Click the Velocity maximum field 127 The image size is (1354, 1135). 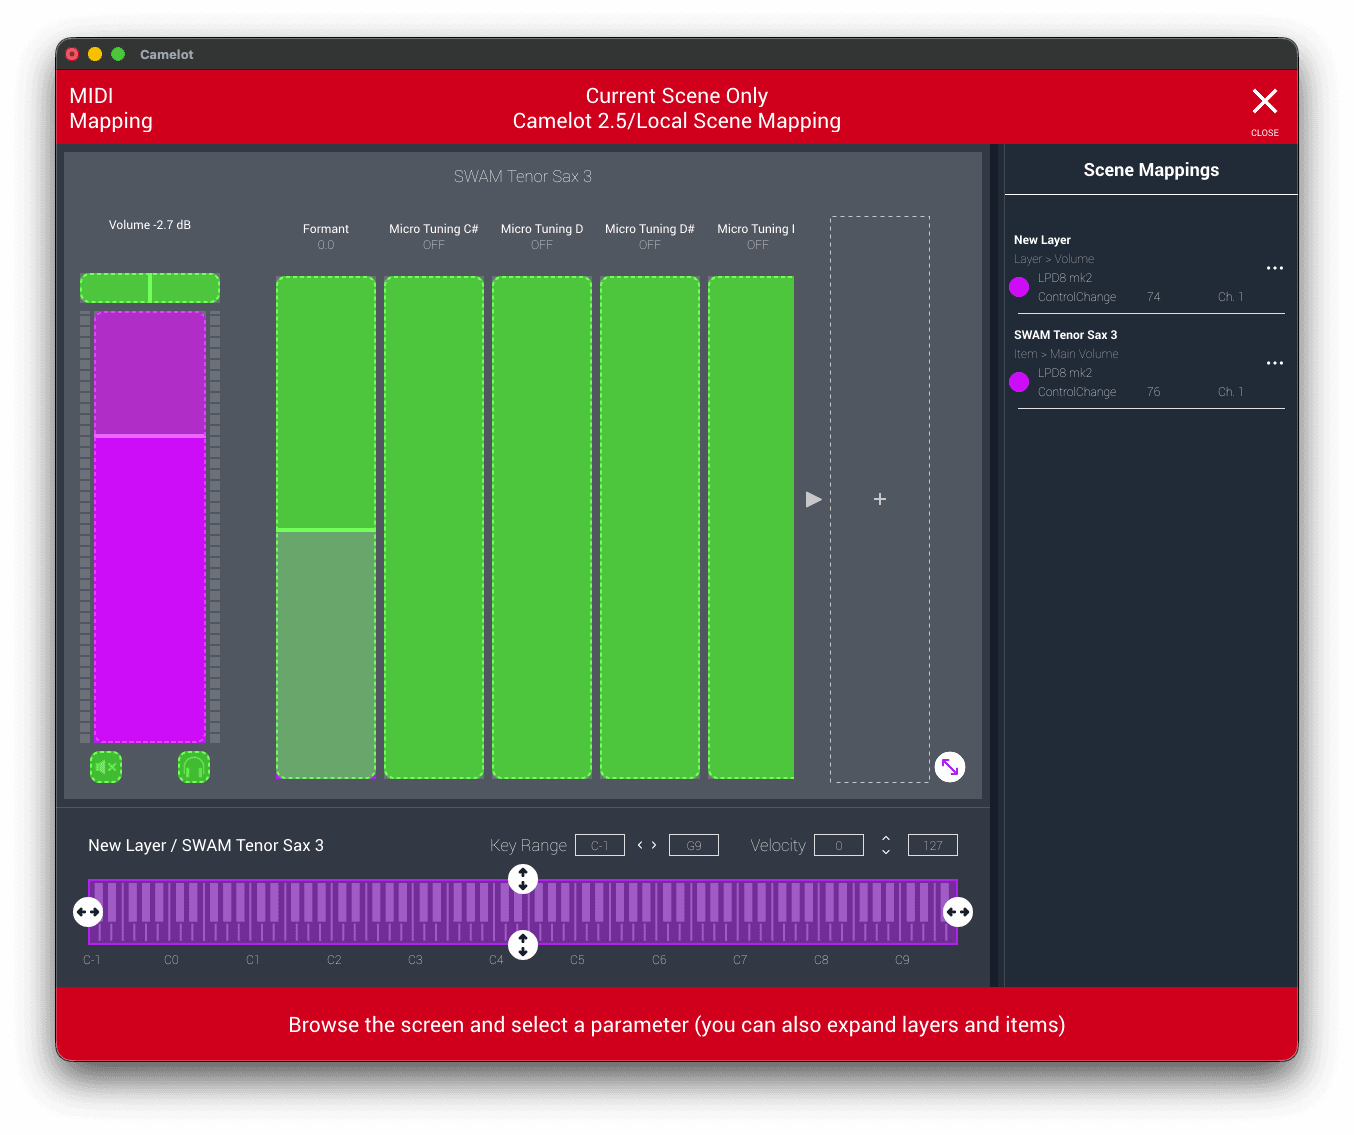tap(932, 845)
